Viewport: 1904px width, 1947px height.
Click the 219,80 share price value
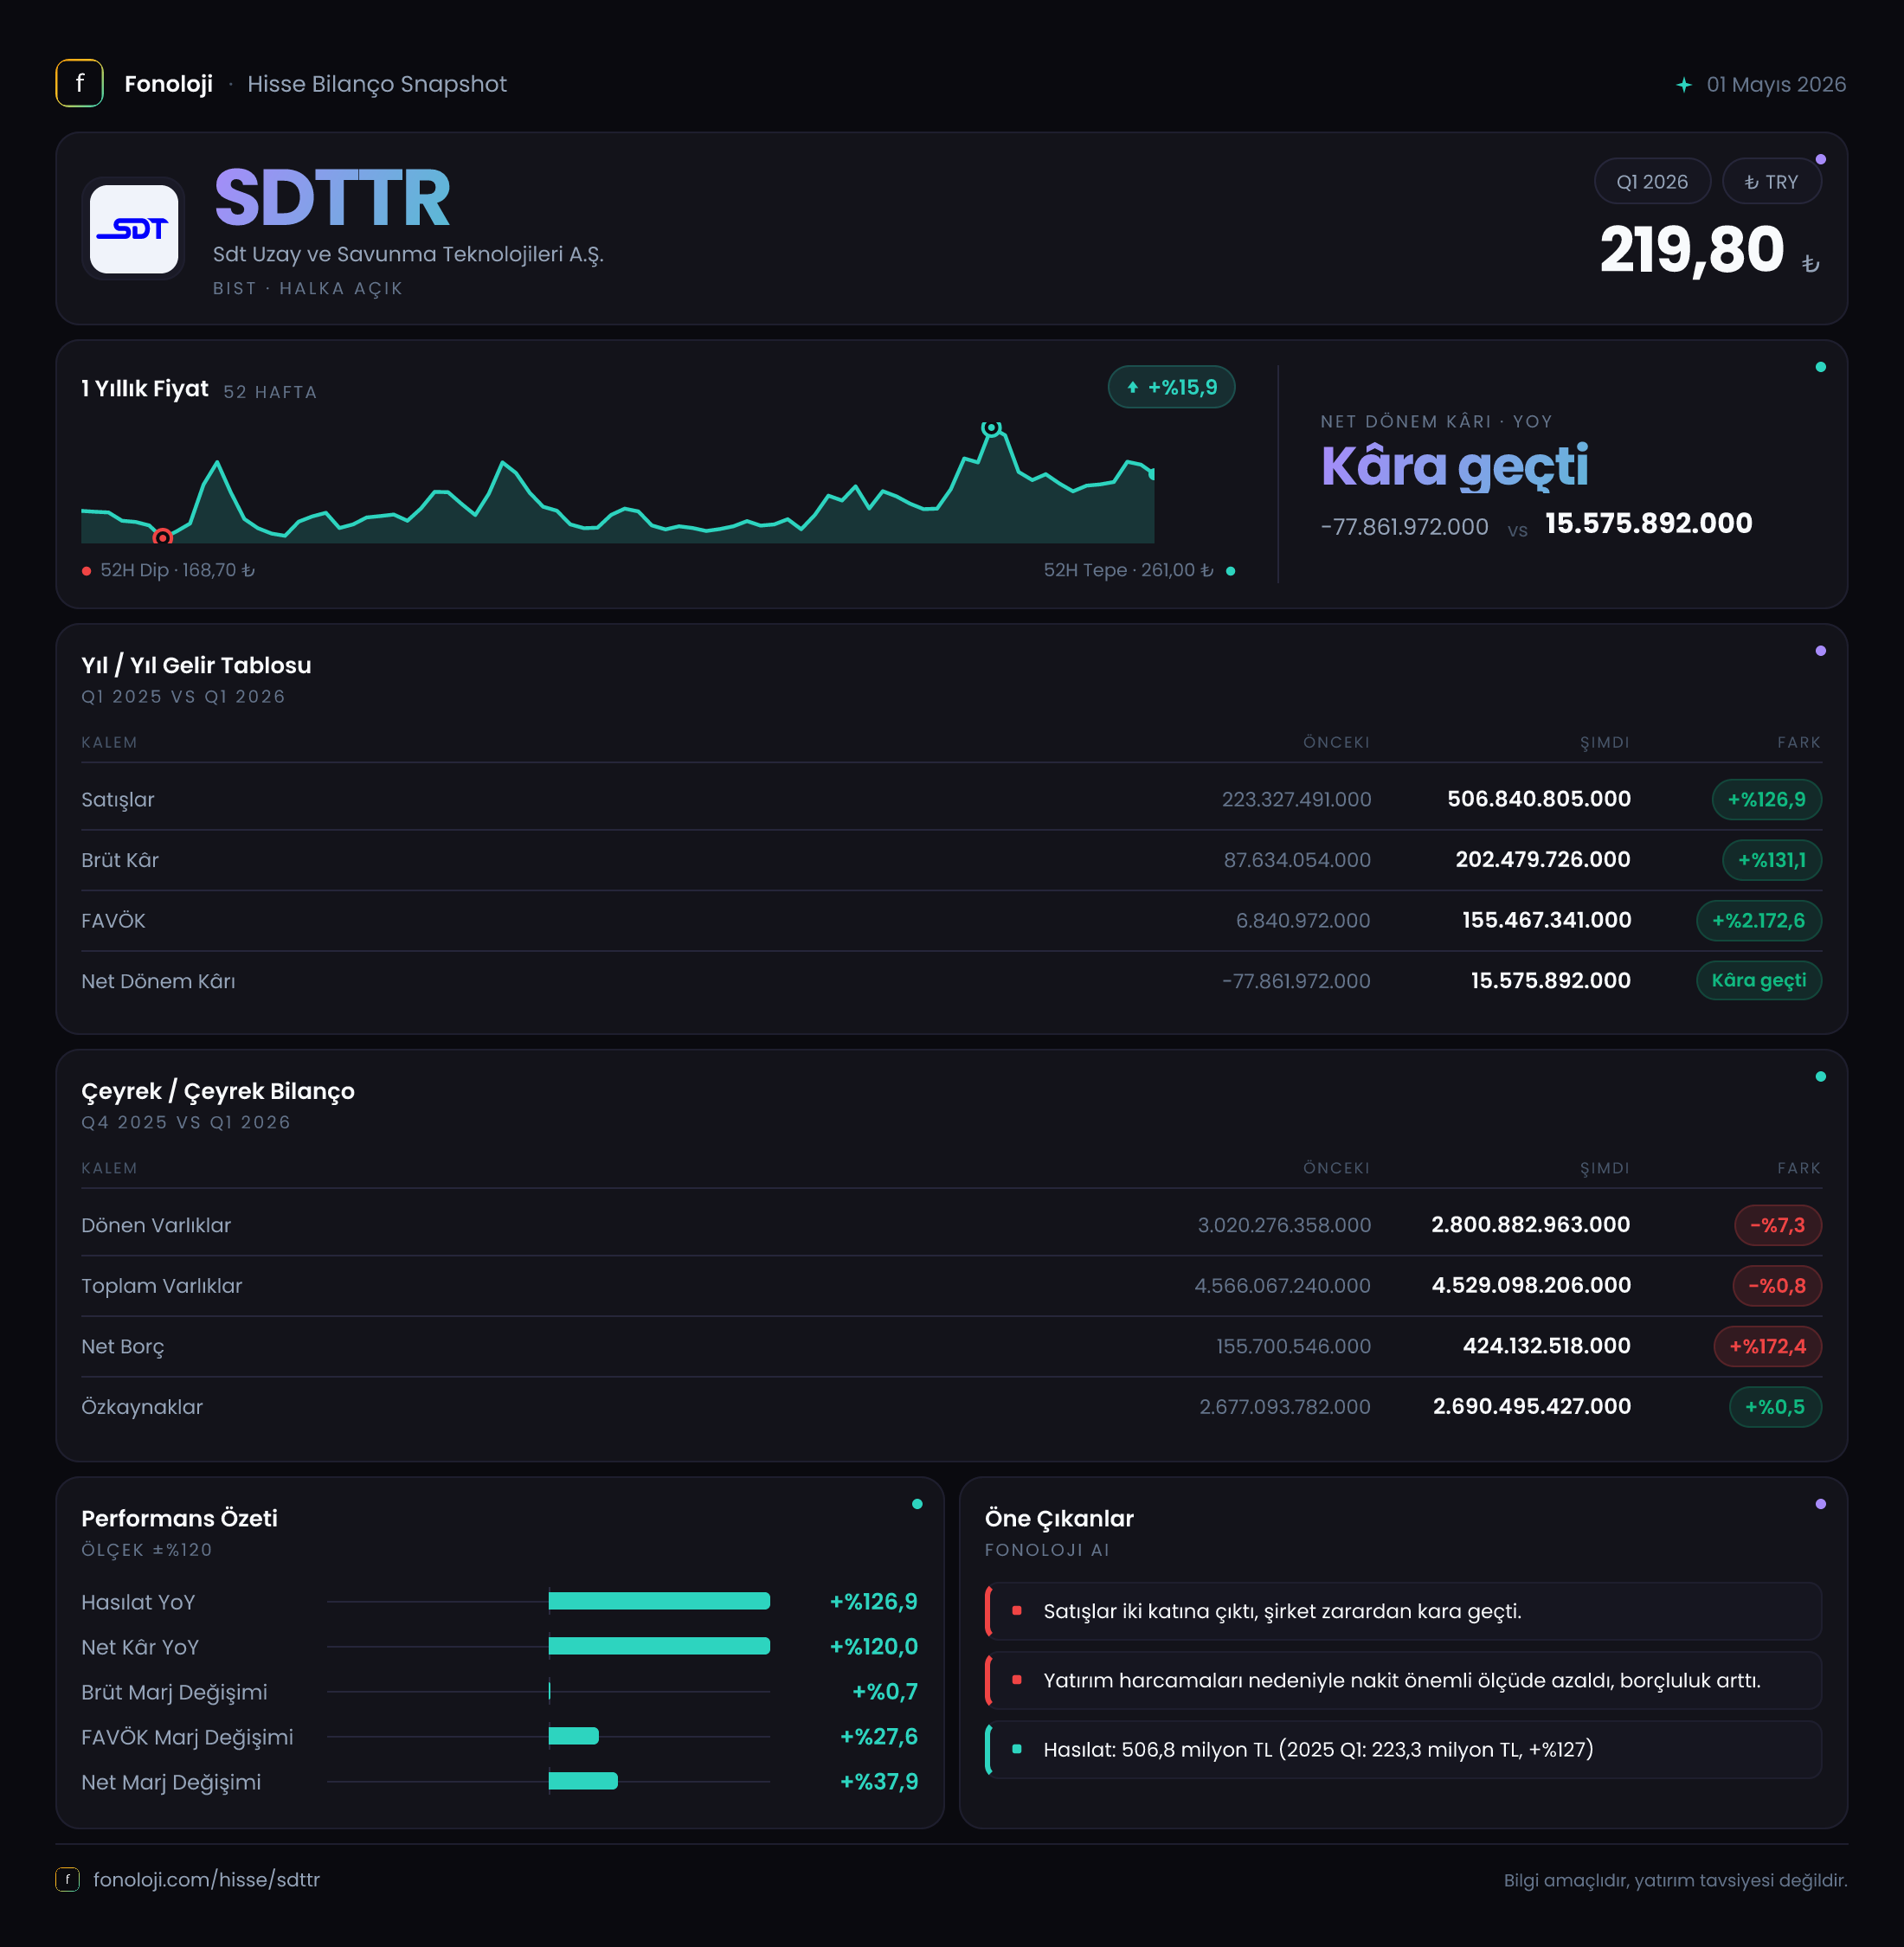(1691, 249)
